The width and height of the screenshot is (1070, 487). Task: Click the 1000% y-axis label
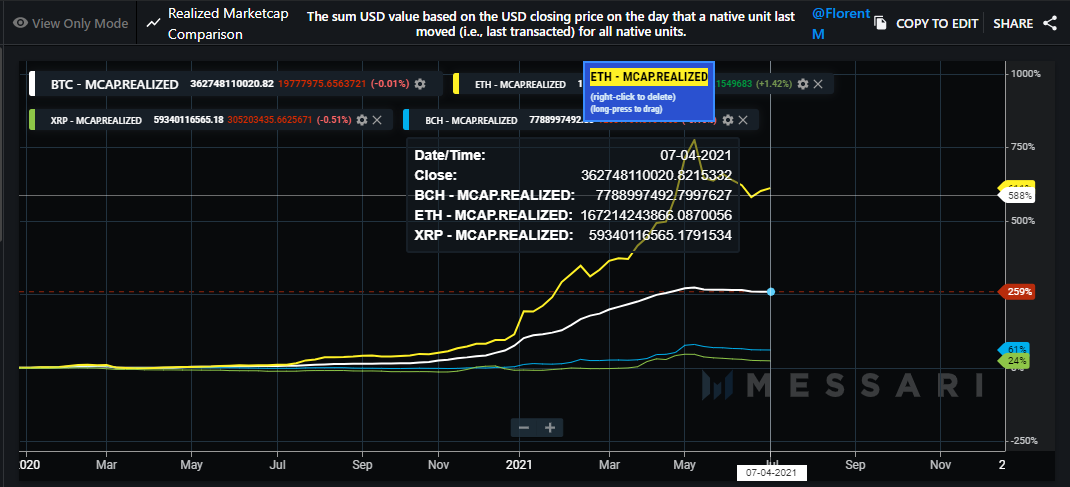click(1025, 74)
